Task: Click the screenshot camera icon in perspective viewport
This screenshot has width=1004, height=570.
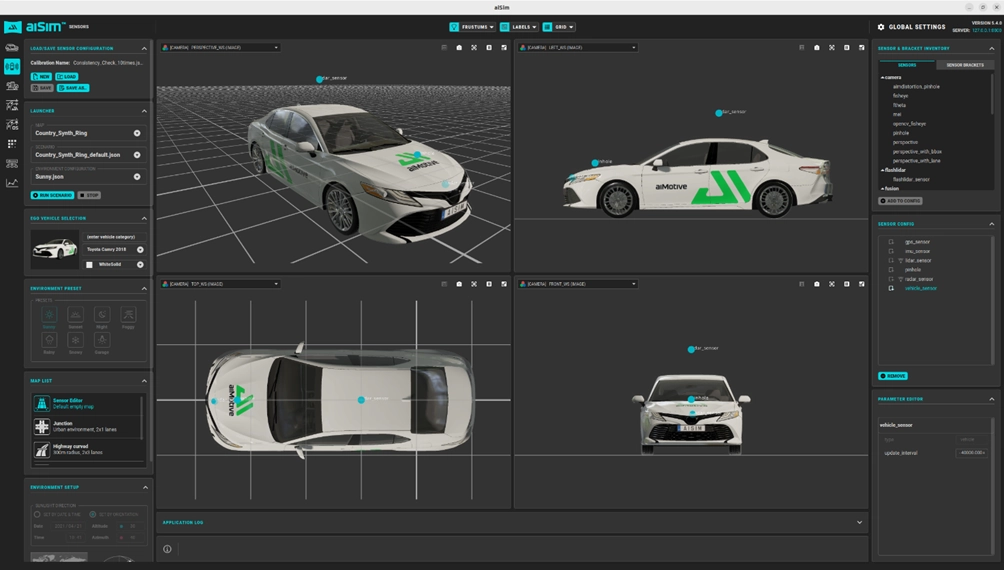Action: tap(459, 47)
